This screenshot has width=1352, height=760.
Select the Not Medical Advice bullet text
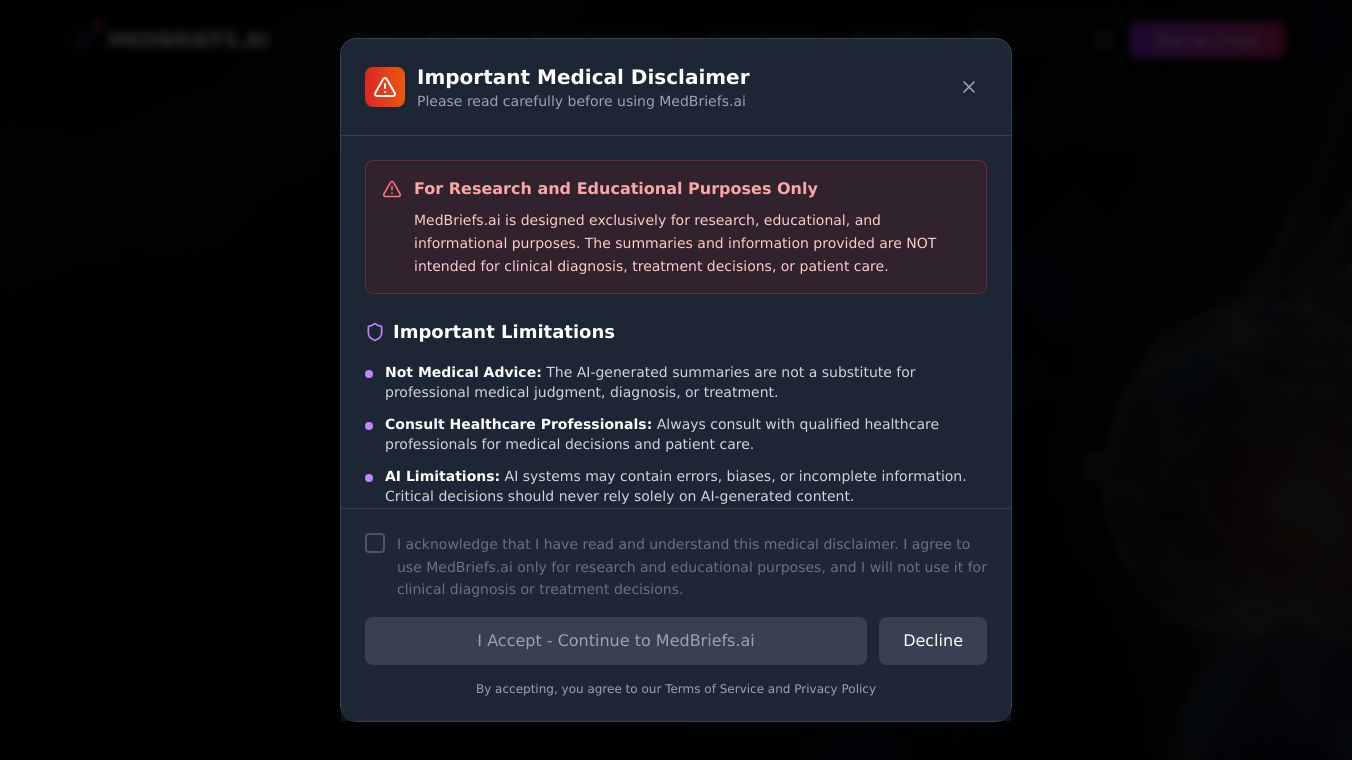click(463, 372)
